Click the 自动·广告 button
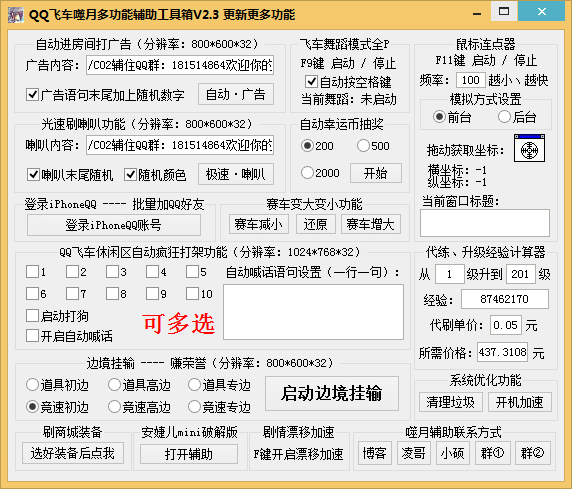This screenshot has width=572, height=489. [x=236, y=94]
